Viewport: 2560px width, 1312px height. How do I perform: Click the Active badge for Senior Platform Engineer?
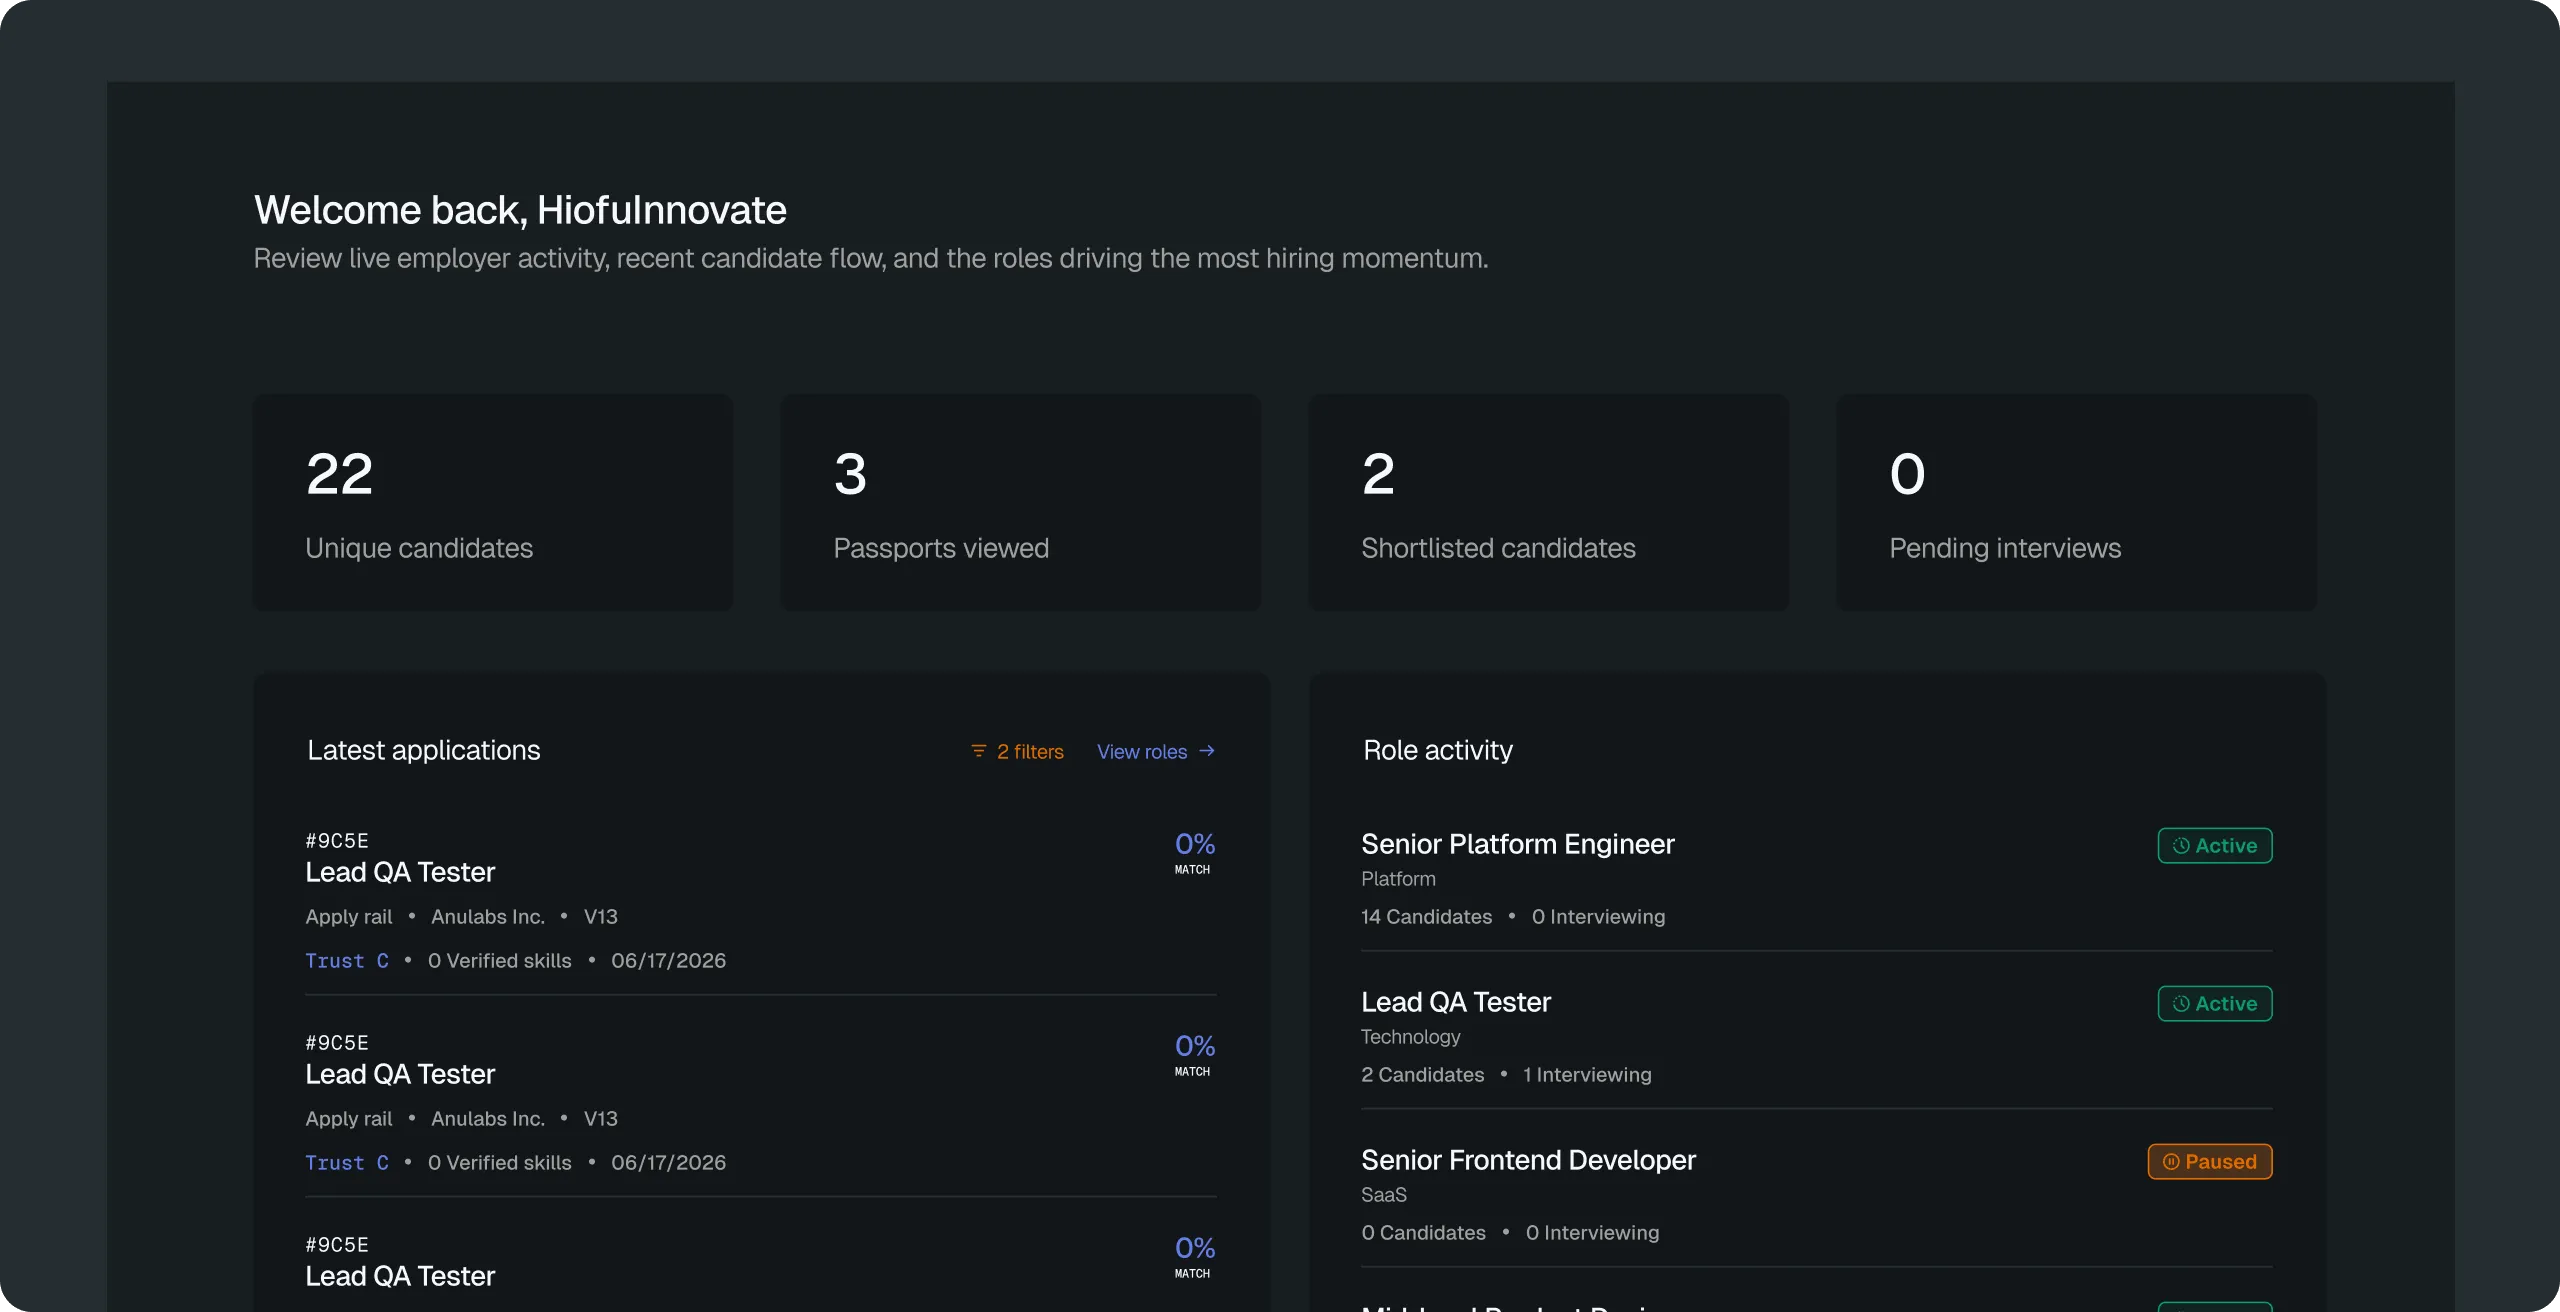[x=2215, y=846]
